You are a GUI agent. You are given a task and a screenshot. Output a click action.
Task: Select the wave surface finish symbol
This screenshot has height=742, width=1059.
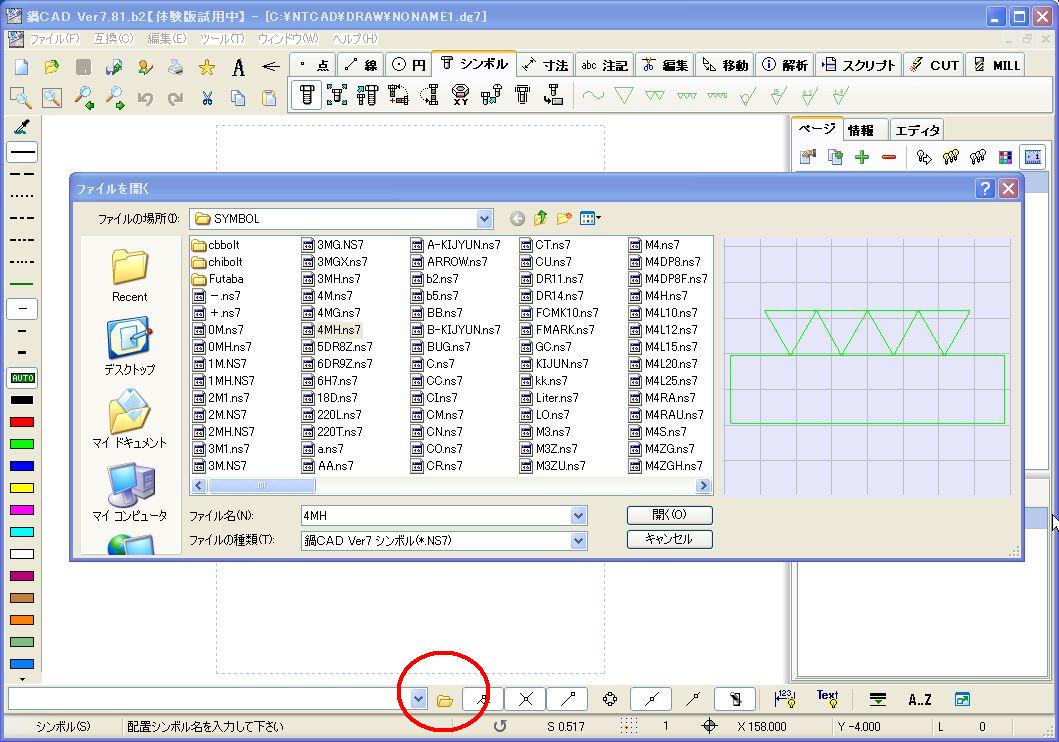593,95
